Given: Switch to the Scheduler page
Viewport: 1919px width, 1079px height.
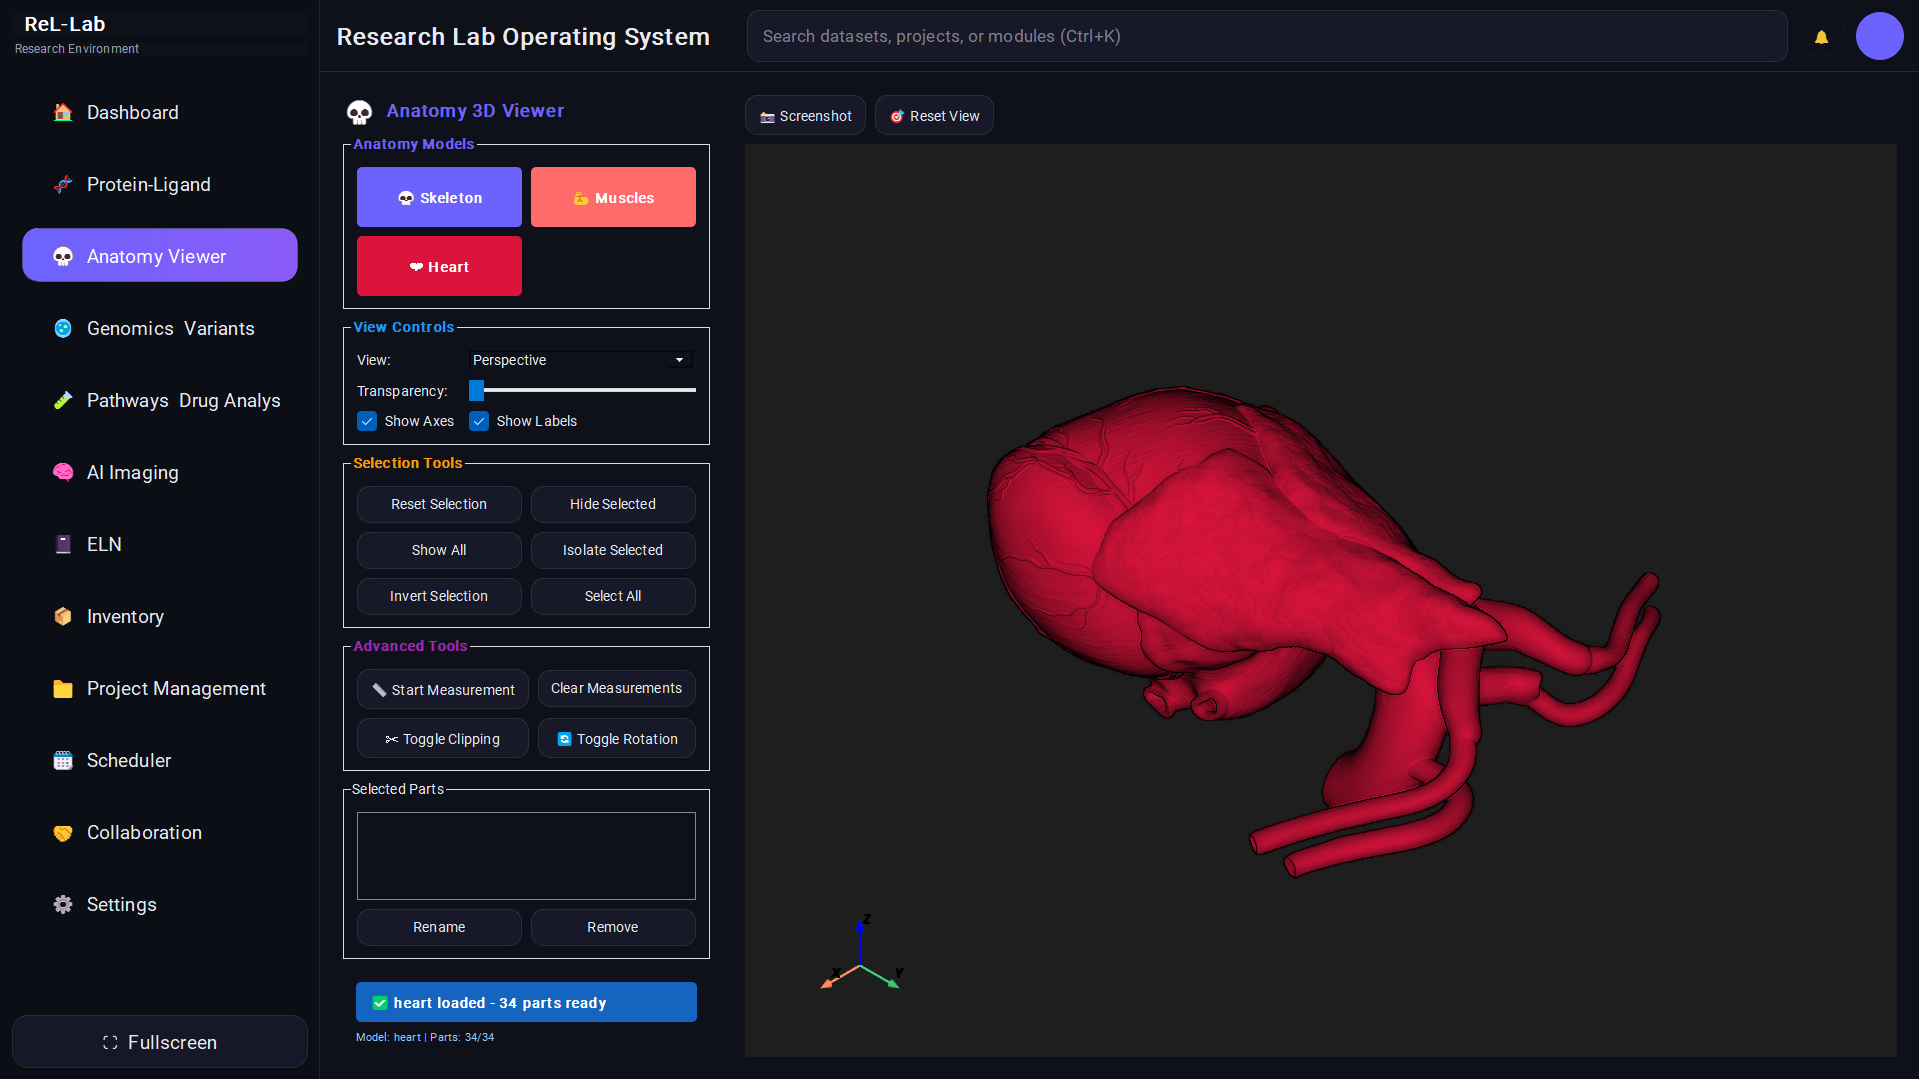Looking at the screenshot, I should point(160,761).
